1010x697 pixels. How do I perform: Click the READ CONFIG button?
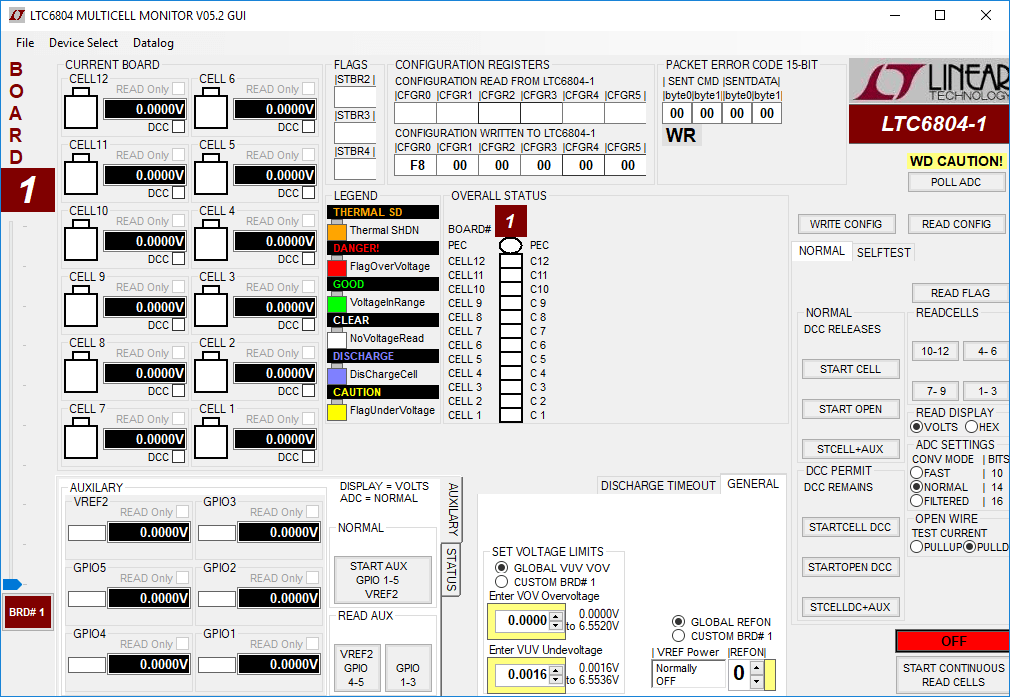956,224
